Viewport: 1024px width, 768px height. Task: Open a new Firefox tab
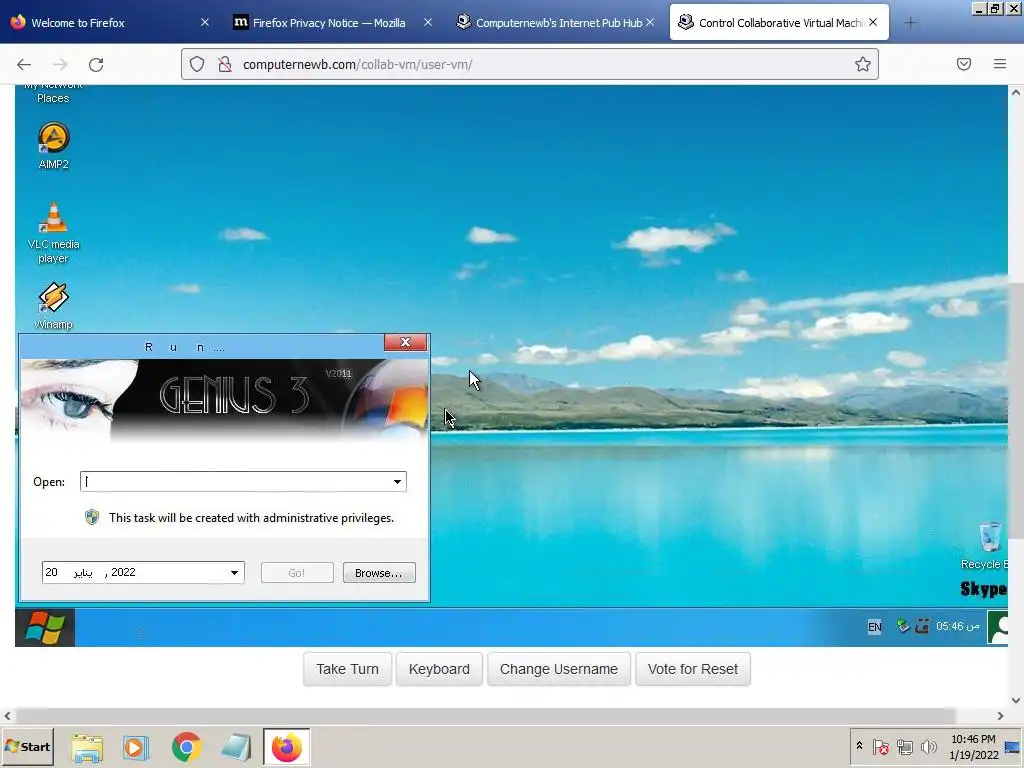tap(910, 23)
